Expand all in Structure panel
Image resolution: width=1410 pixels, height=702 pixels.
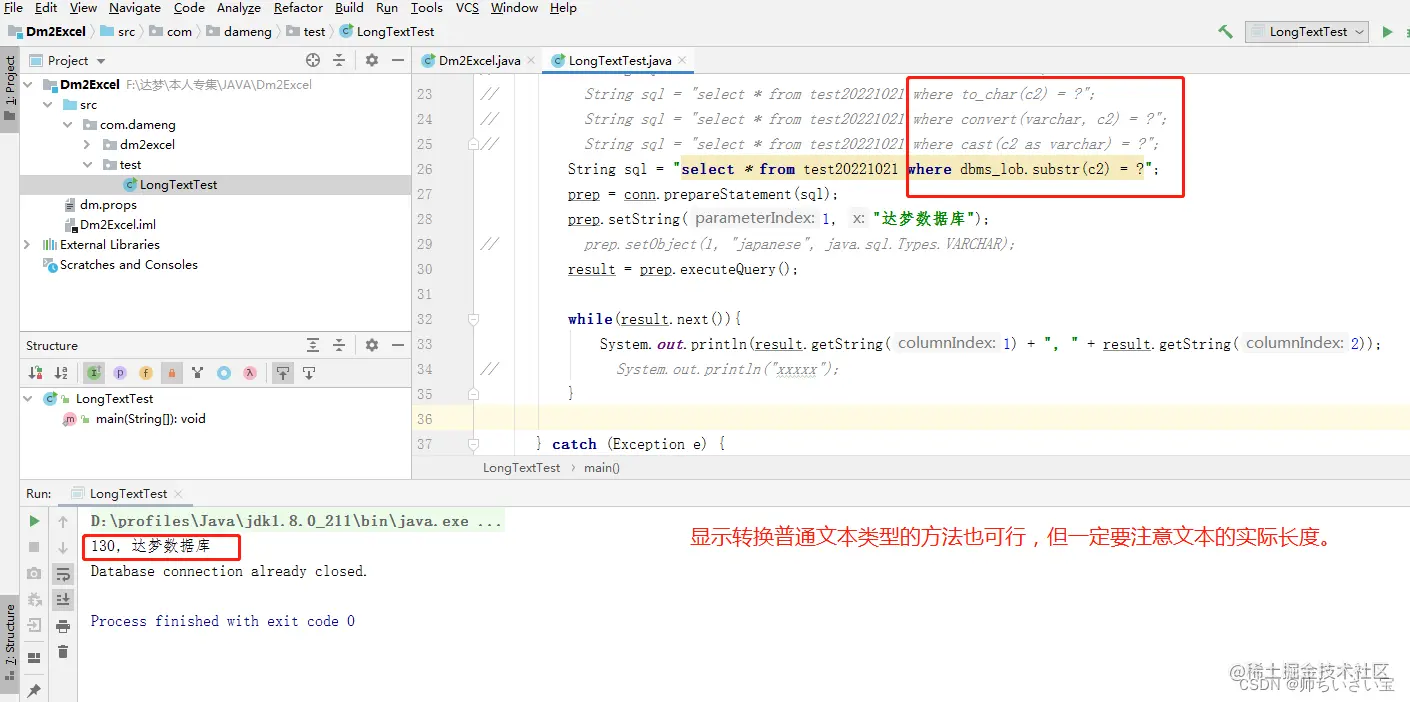point(313,345)
